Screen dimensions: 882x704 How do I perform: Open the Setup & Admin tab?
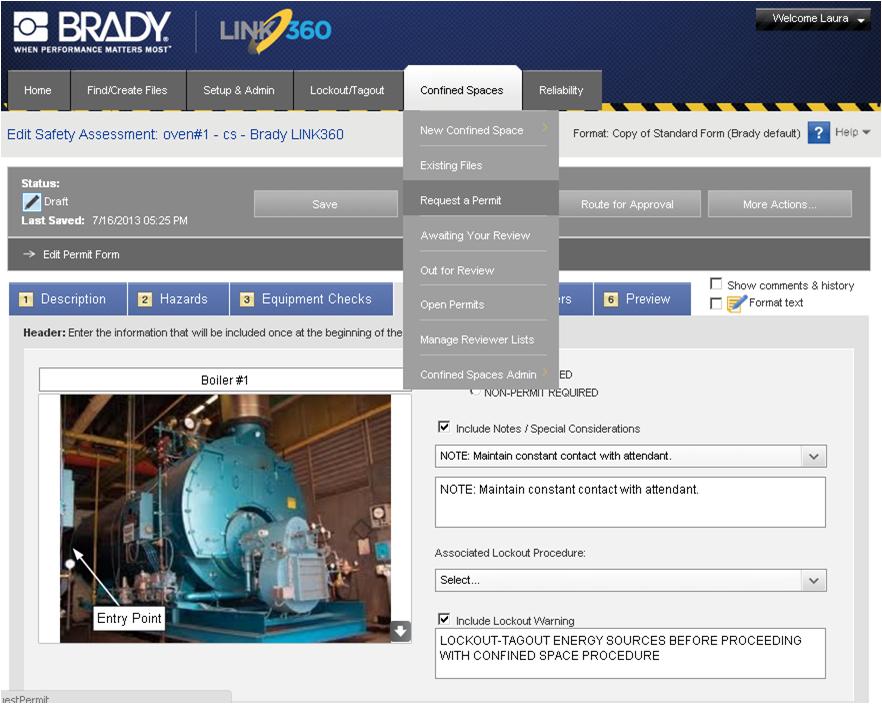239,90
